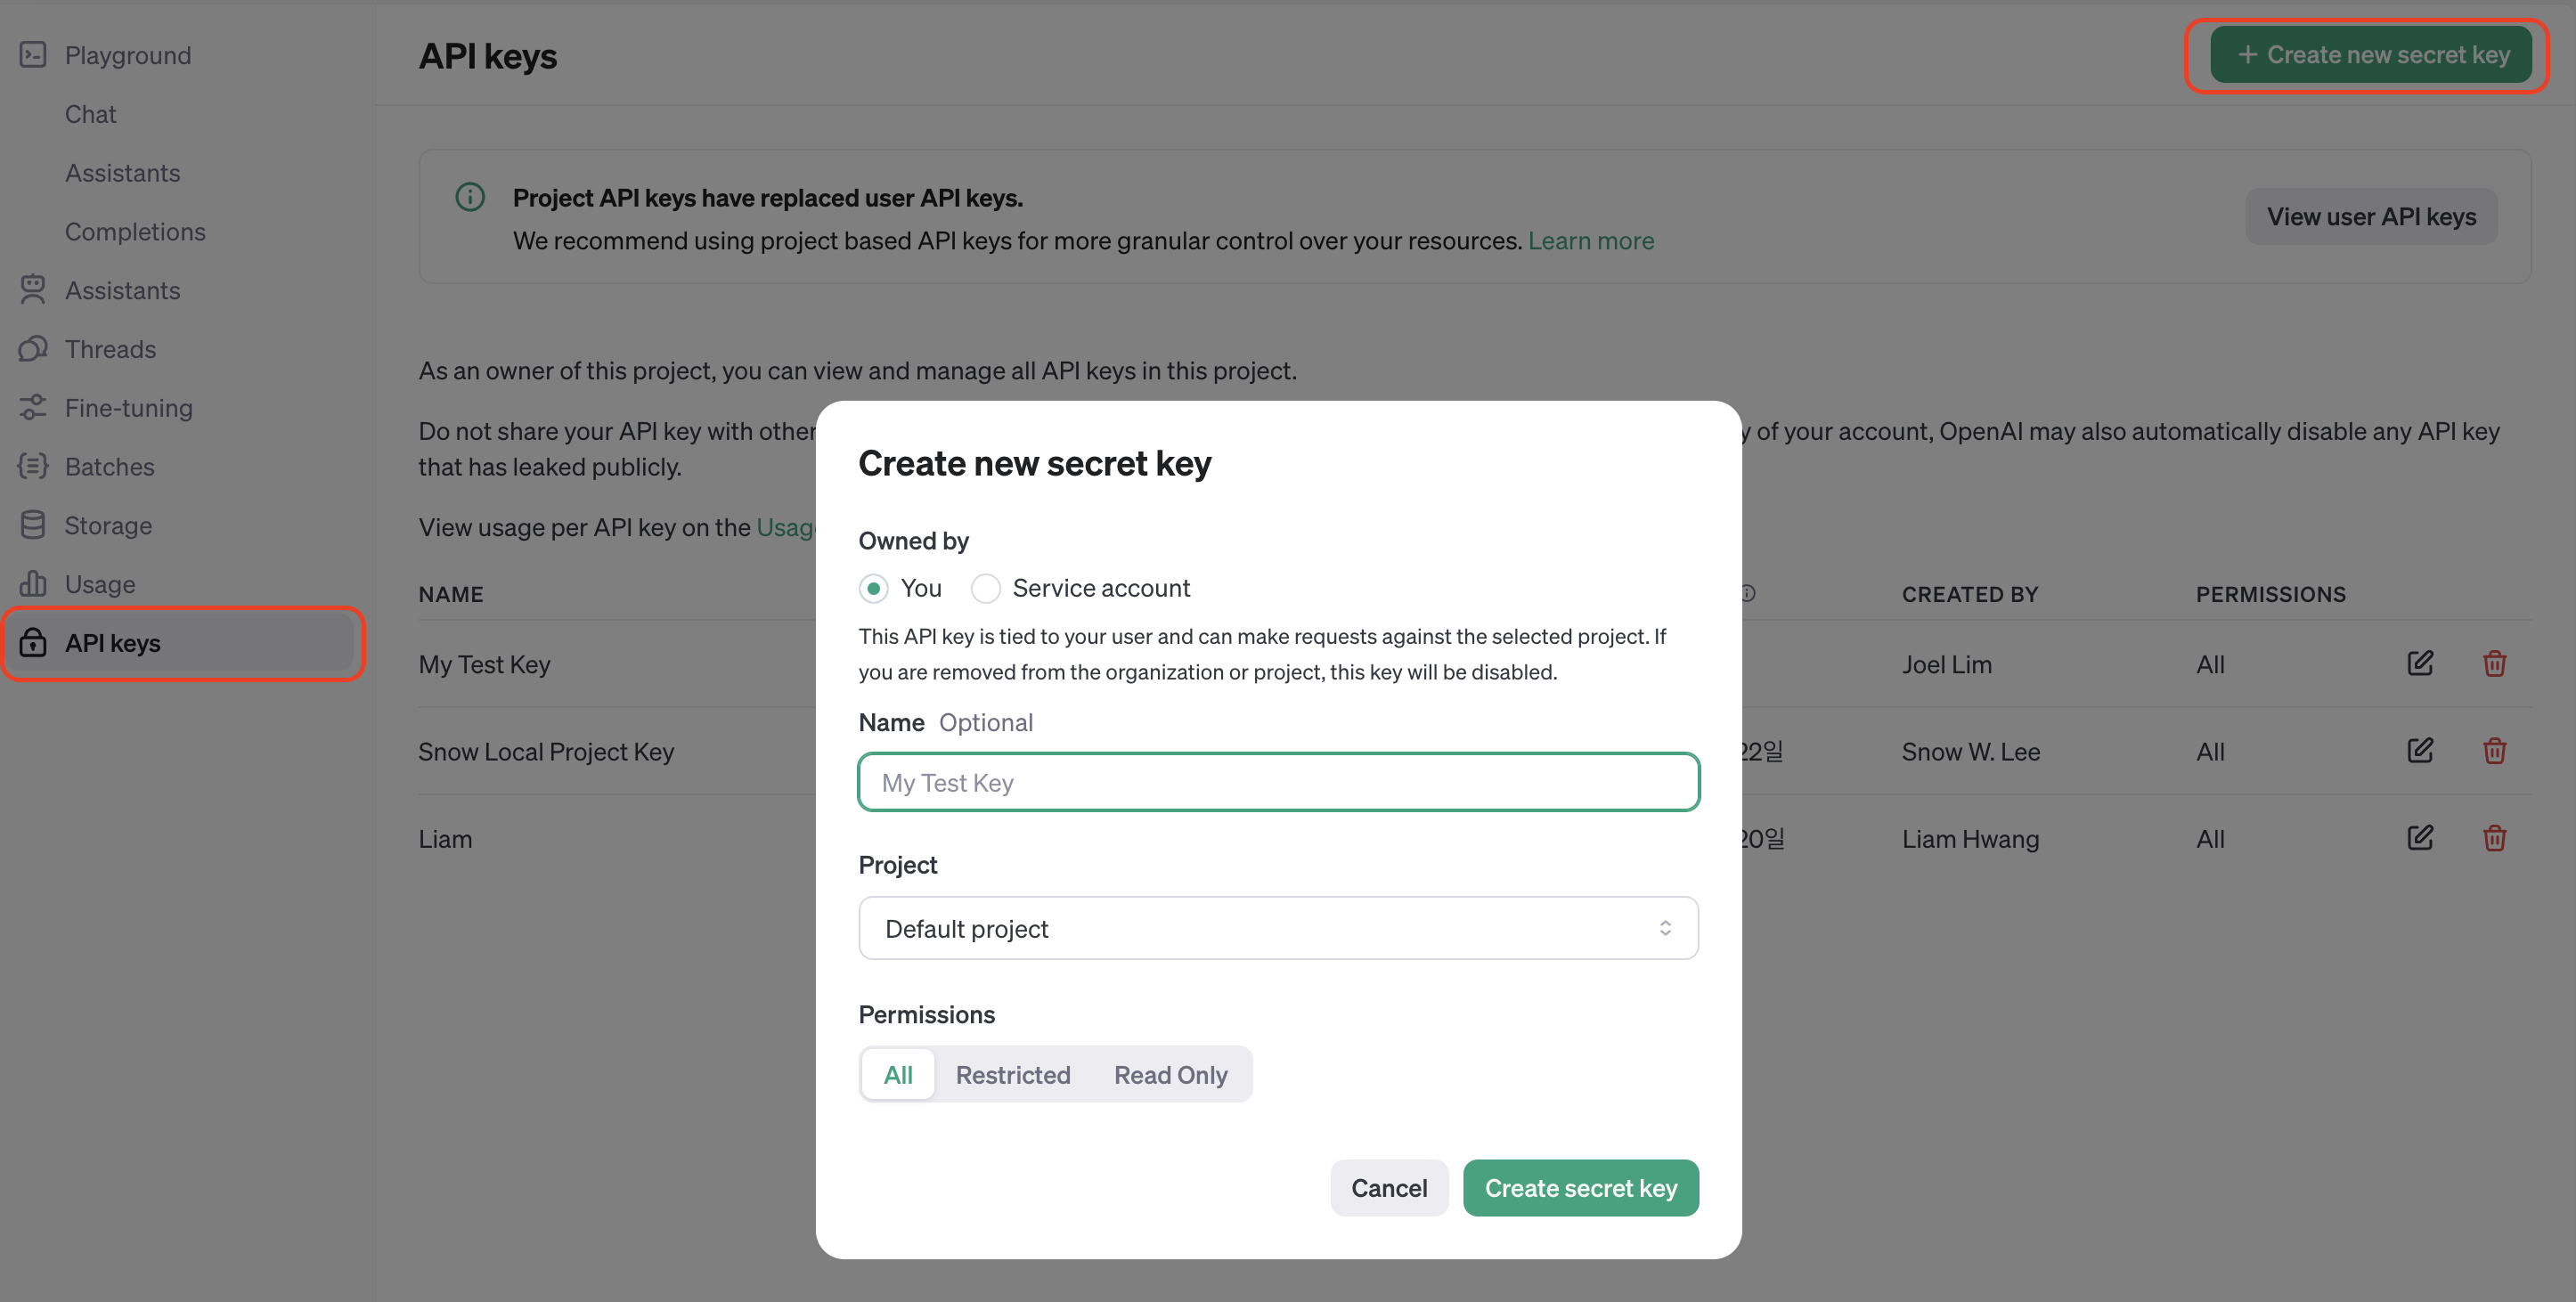Select the Service account owner option
2576x1302 pixels.
coord(986,588)
